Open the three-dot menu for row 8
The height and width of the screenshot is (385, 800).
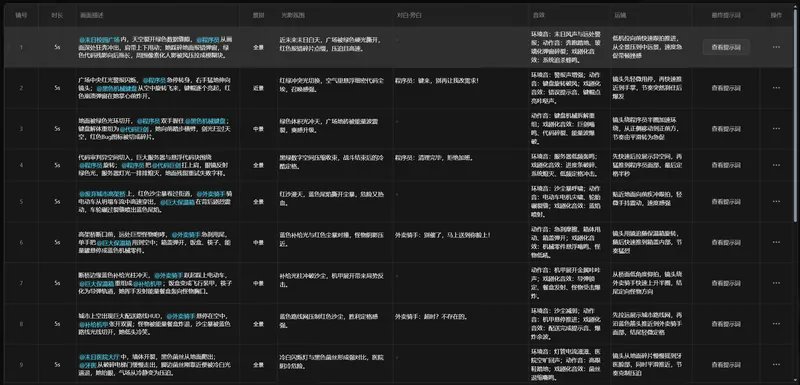tap(776, 324)
